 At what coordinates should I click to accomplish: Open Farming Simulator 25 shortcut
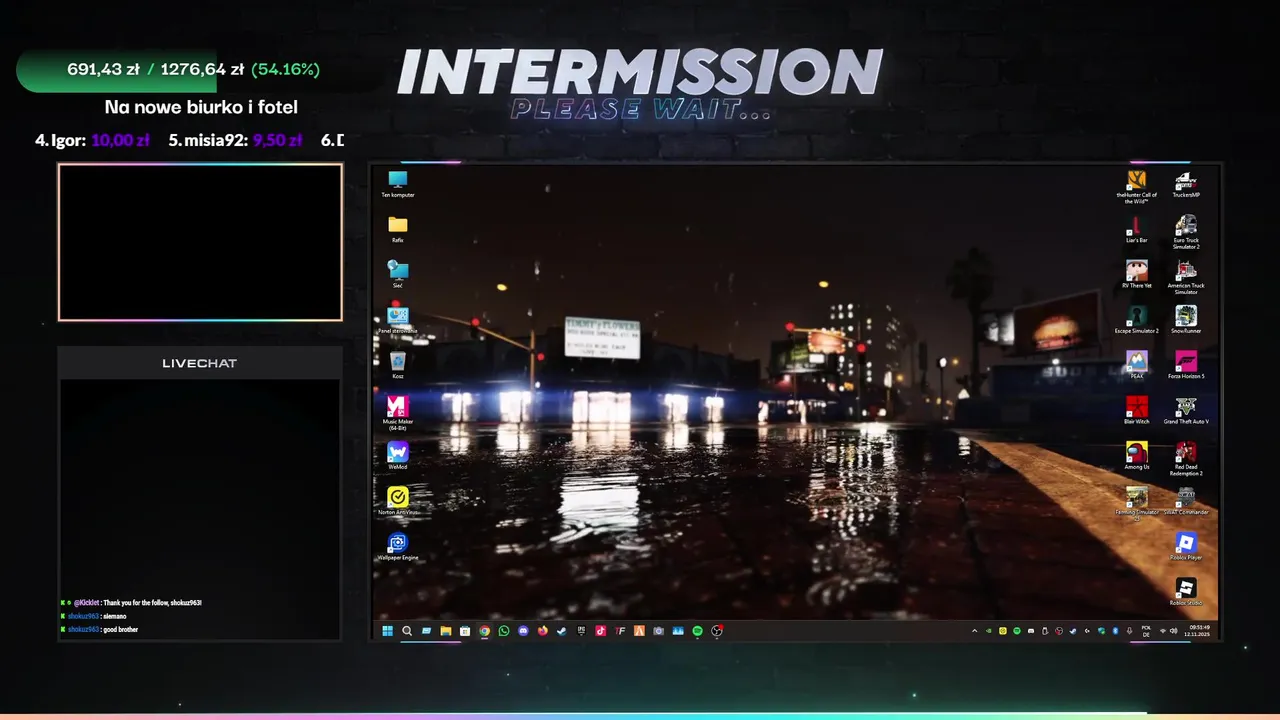(x=1136, y=504)
